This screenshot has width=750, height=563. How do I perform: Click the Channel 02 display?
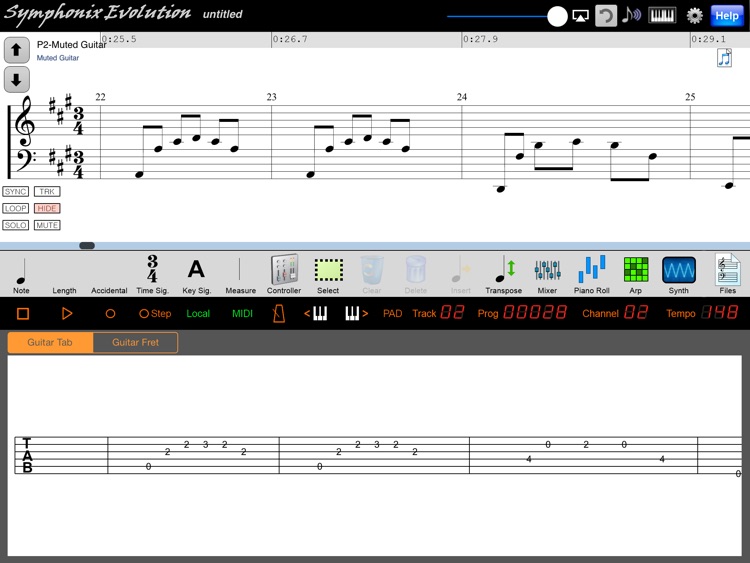(636, 313)
